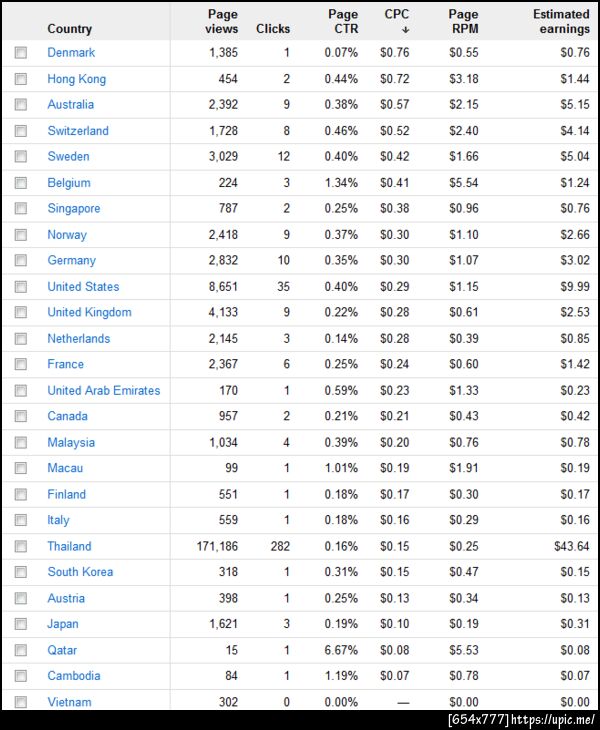Sort by Page RPM header

click(x=464, y=21)
